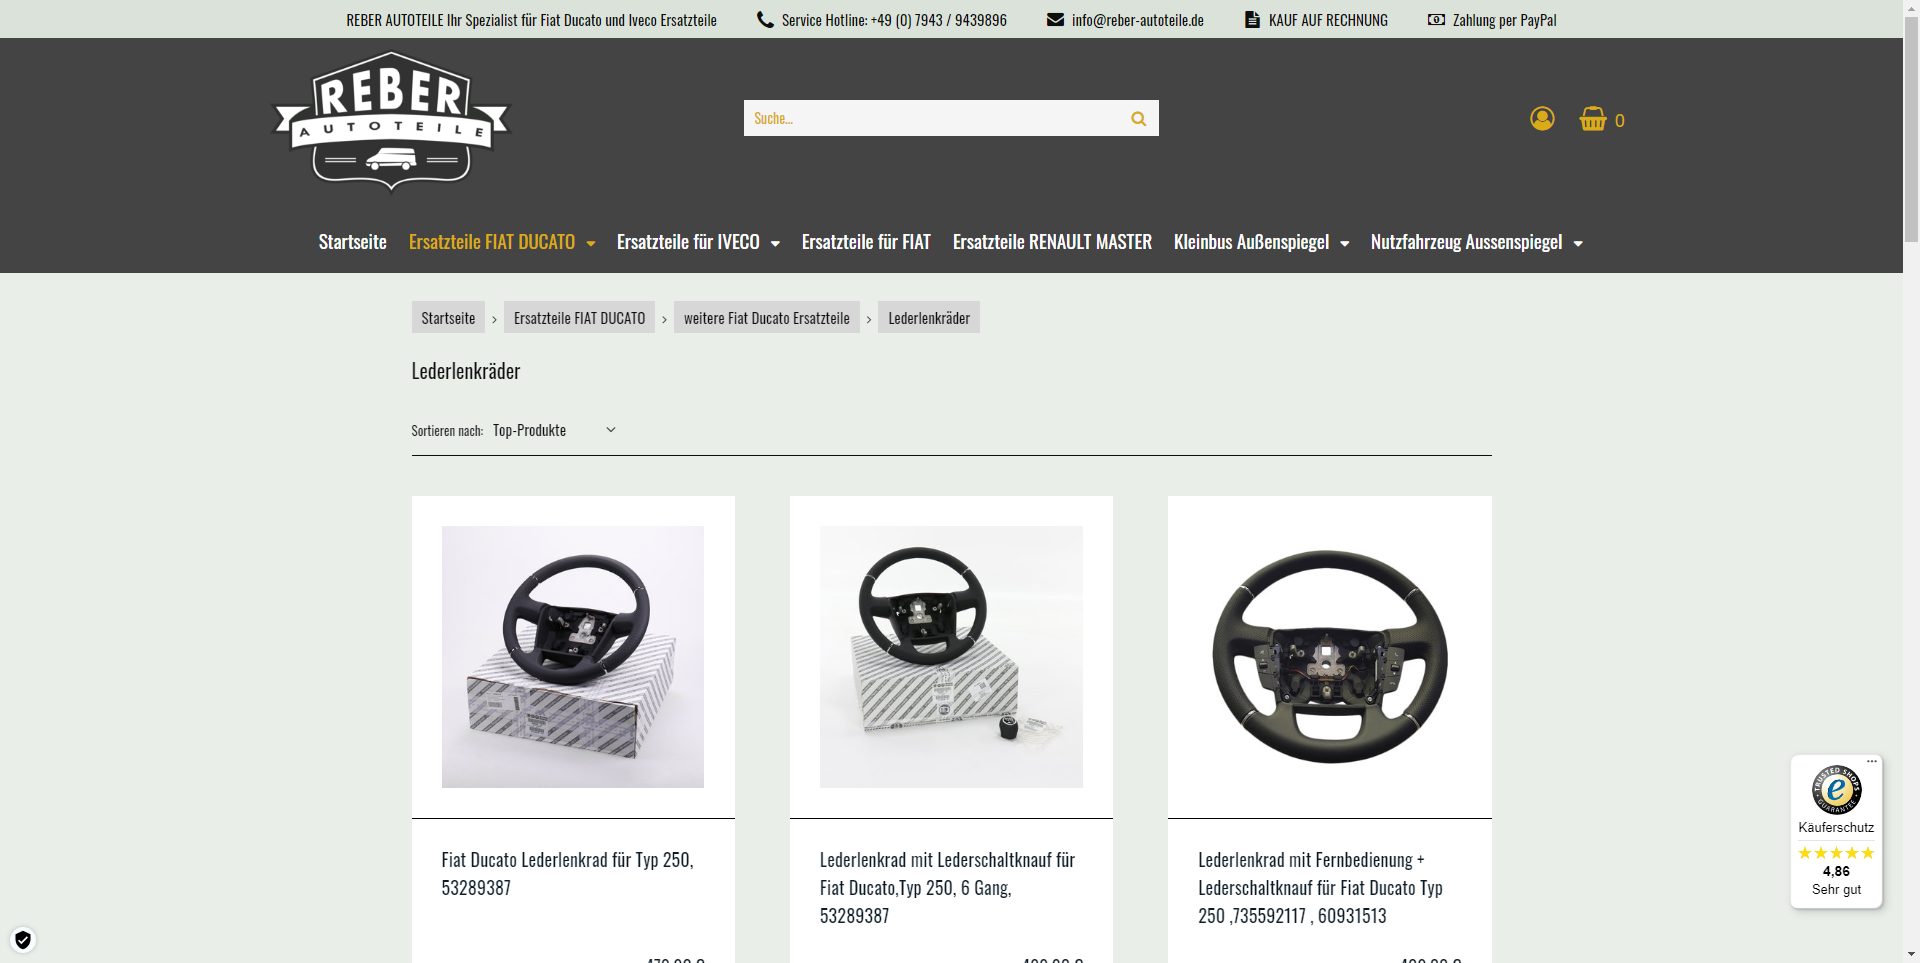Open Fiat Ducato Lederlenkrad Typ 250 product title

click(x=567, y=874)
